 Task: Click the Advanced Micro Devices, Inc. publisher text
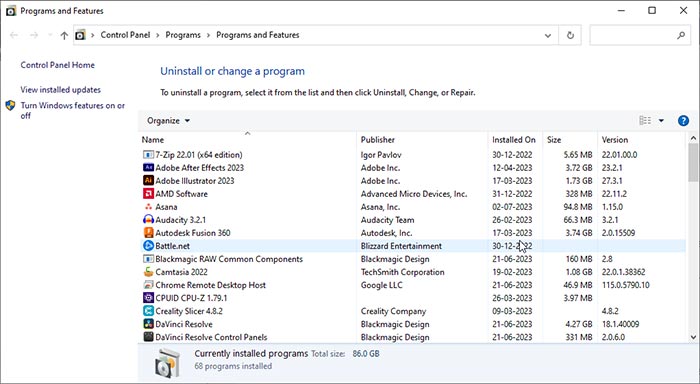coord(414,194)
